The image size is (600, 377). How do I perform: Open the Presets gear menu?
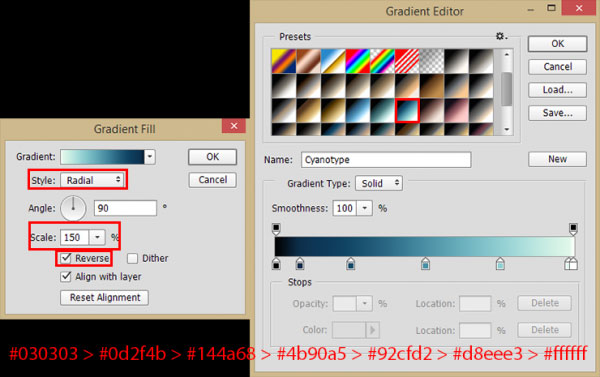pos(501,36)
